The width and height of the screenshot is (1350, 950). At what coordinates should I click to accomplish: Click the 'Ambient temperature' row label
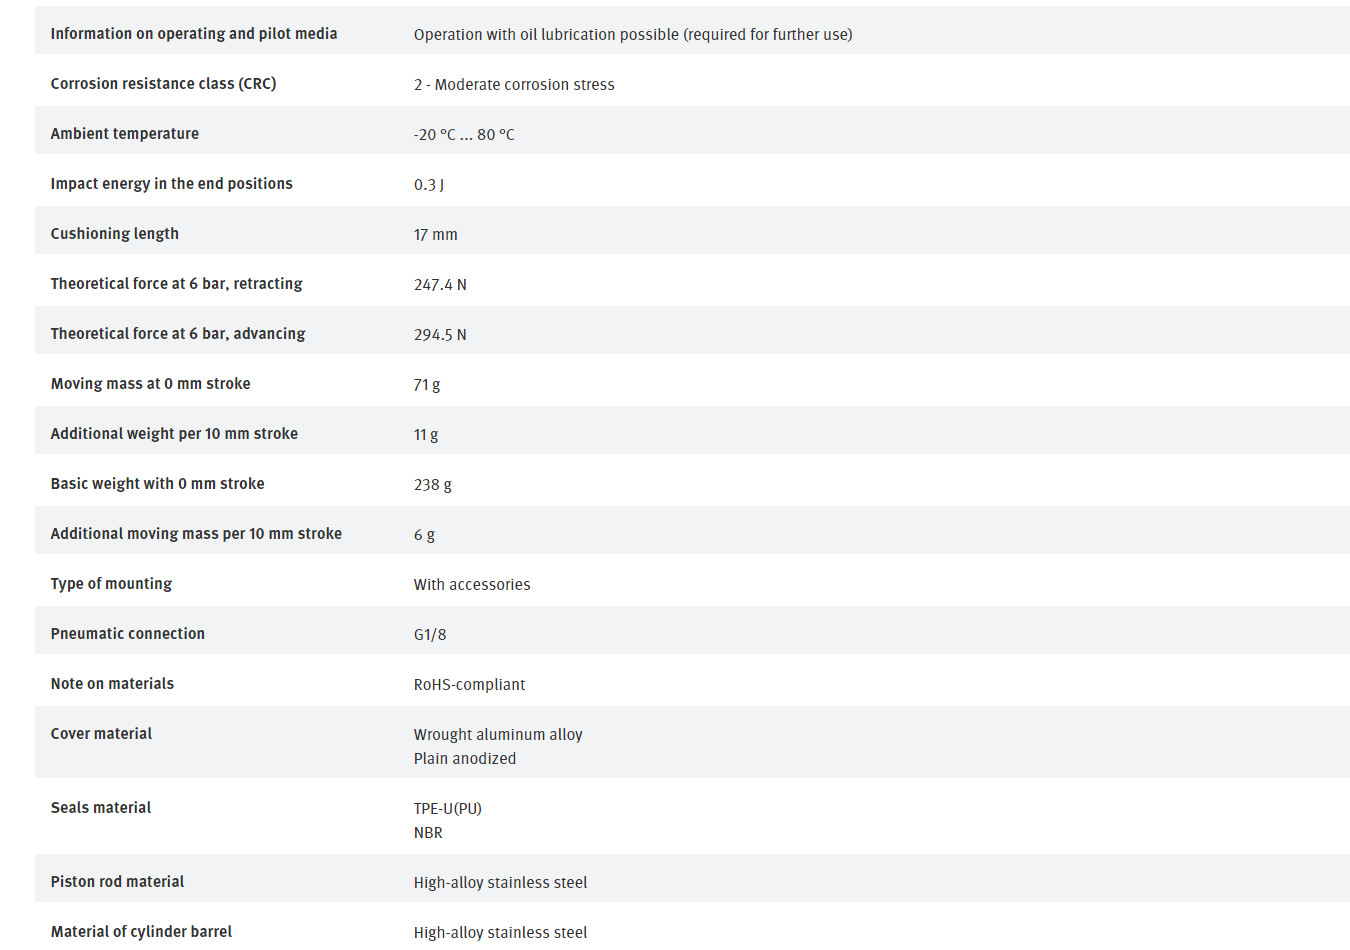(125, 134)
